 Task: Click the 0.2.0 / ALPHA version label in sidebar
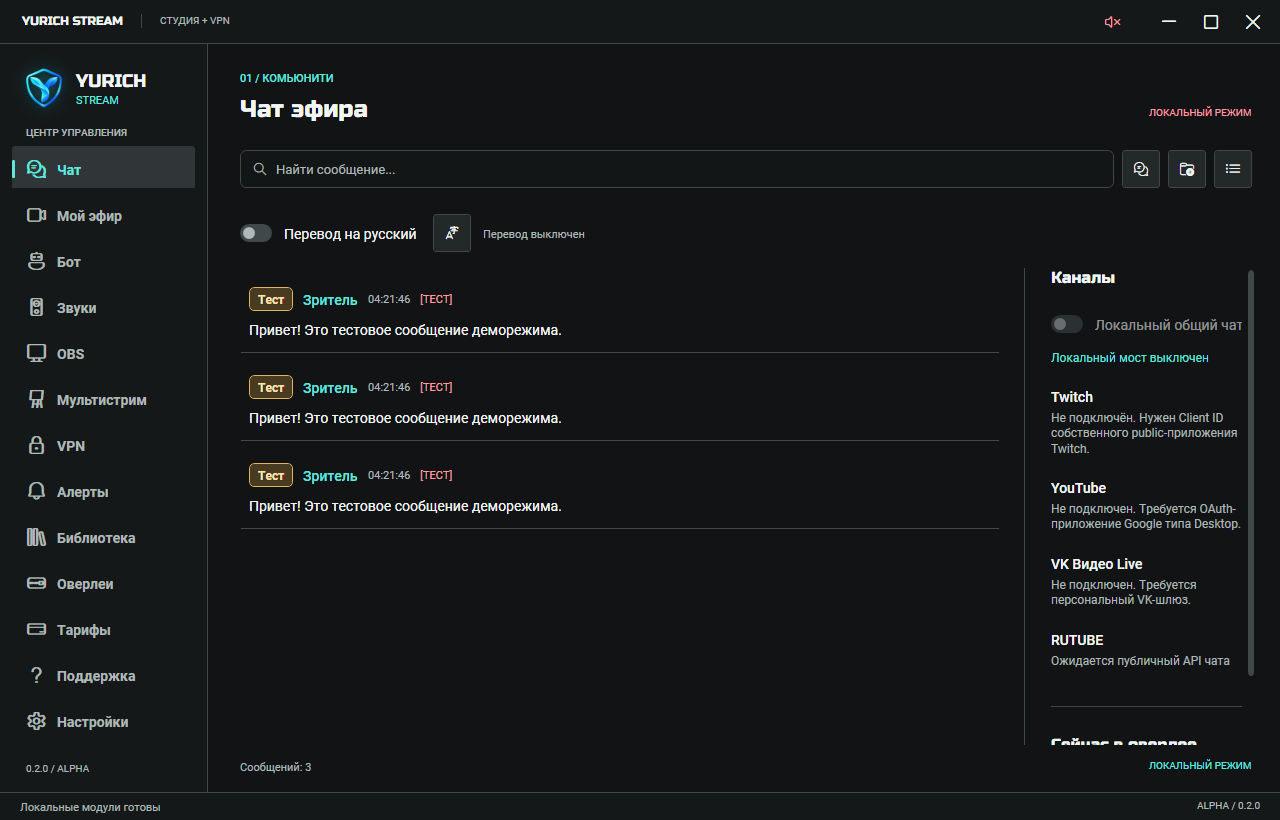(57, 769)
